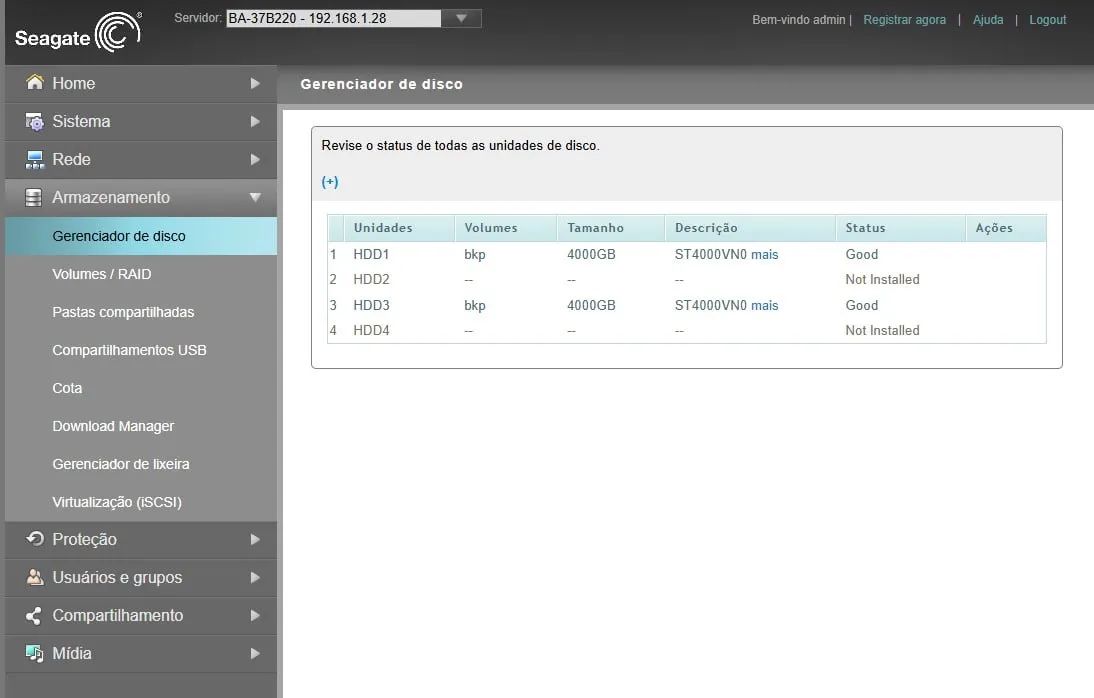Click the Sistema gear icon
The width and height of the screenshot is (1094, 698).
[34, 121]
